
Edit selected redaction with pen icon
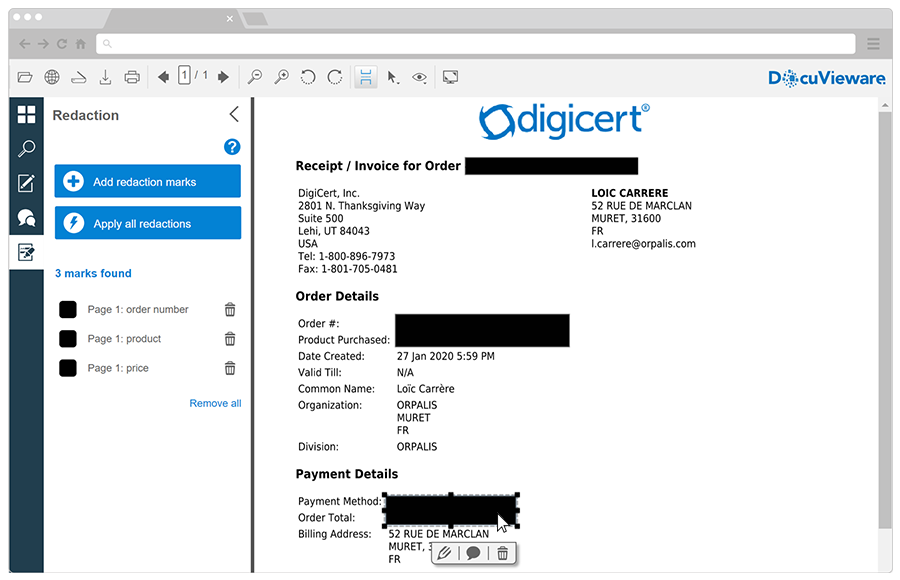(444, 553)
